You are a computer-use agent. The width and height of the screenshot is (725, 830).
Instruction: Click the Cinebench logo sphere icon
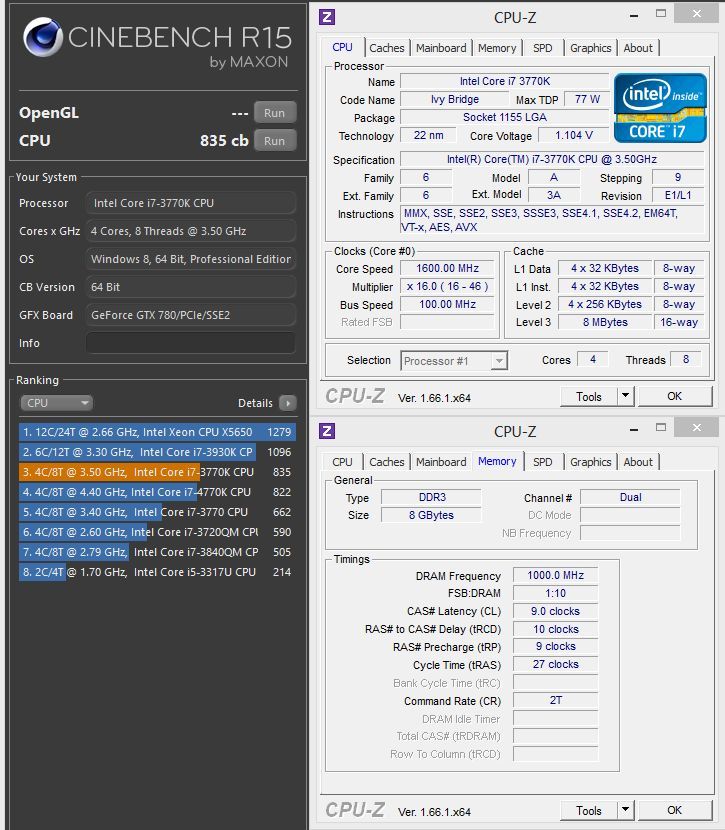tap(43, 37)
